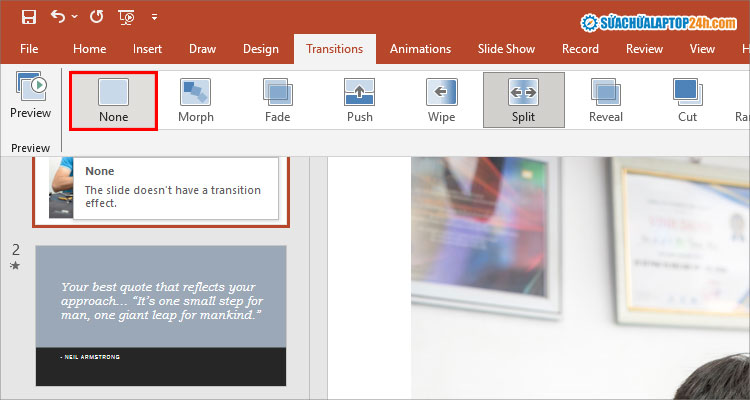Select slide 2 thumbnail with Armstrong quote
Image resolution: width=750 pixels, height=400 pixels.
coord(161,315)
